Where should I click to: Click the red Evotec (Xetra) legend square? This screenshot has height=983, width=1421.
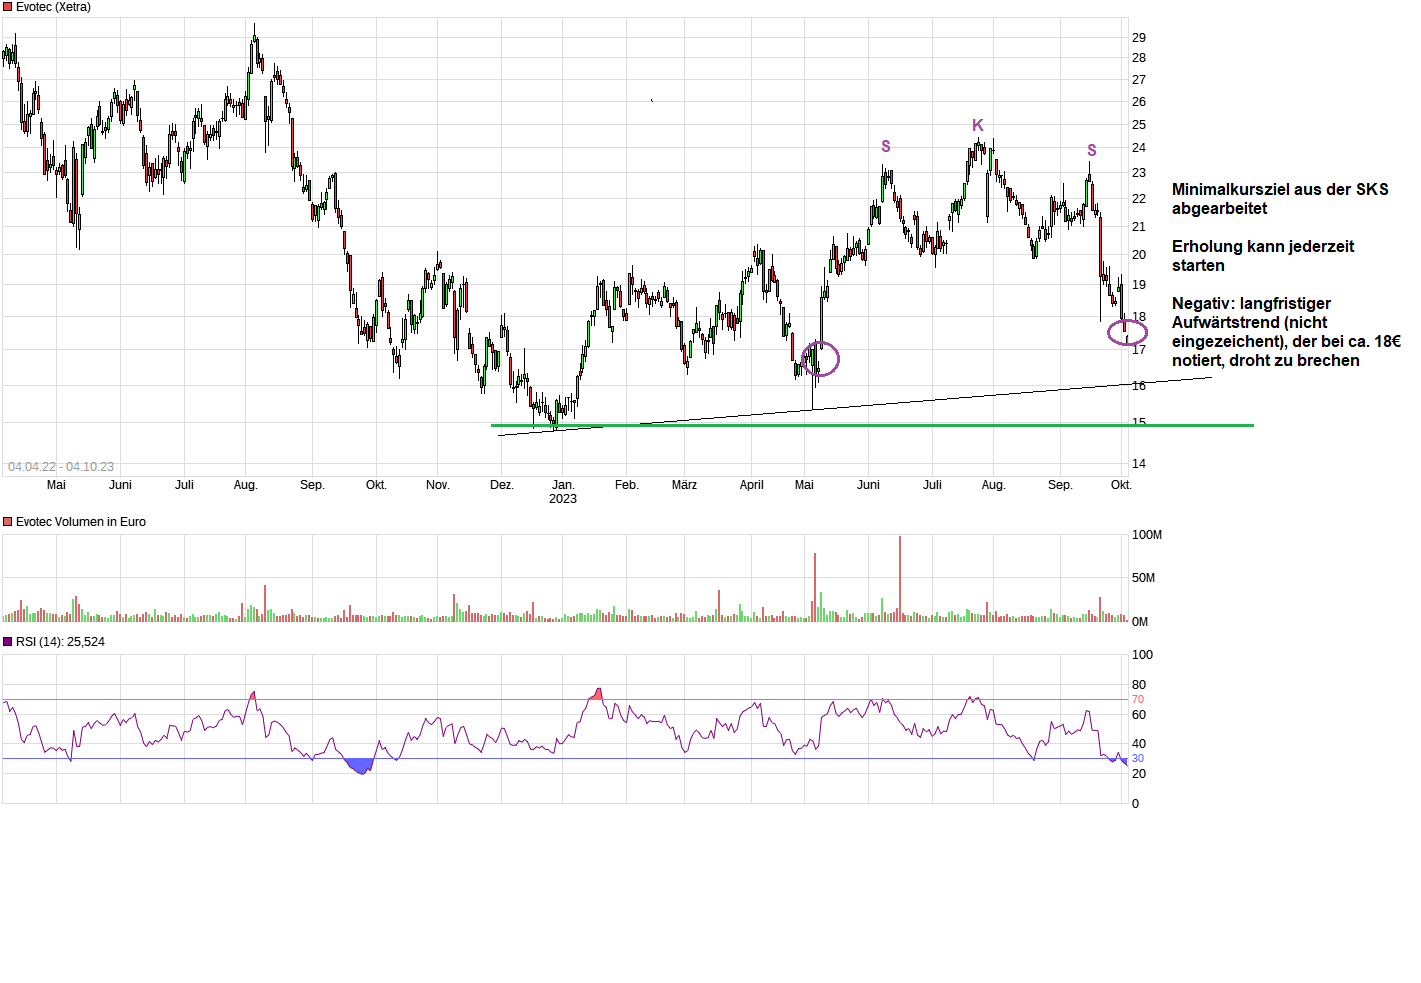[x=8, y=7]
